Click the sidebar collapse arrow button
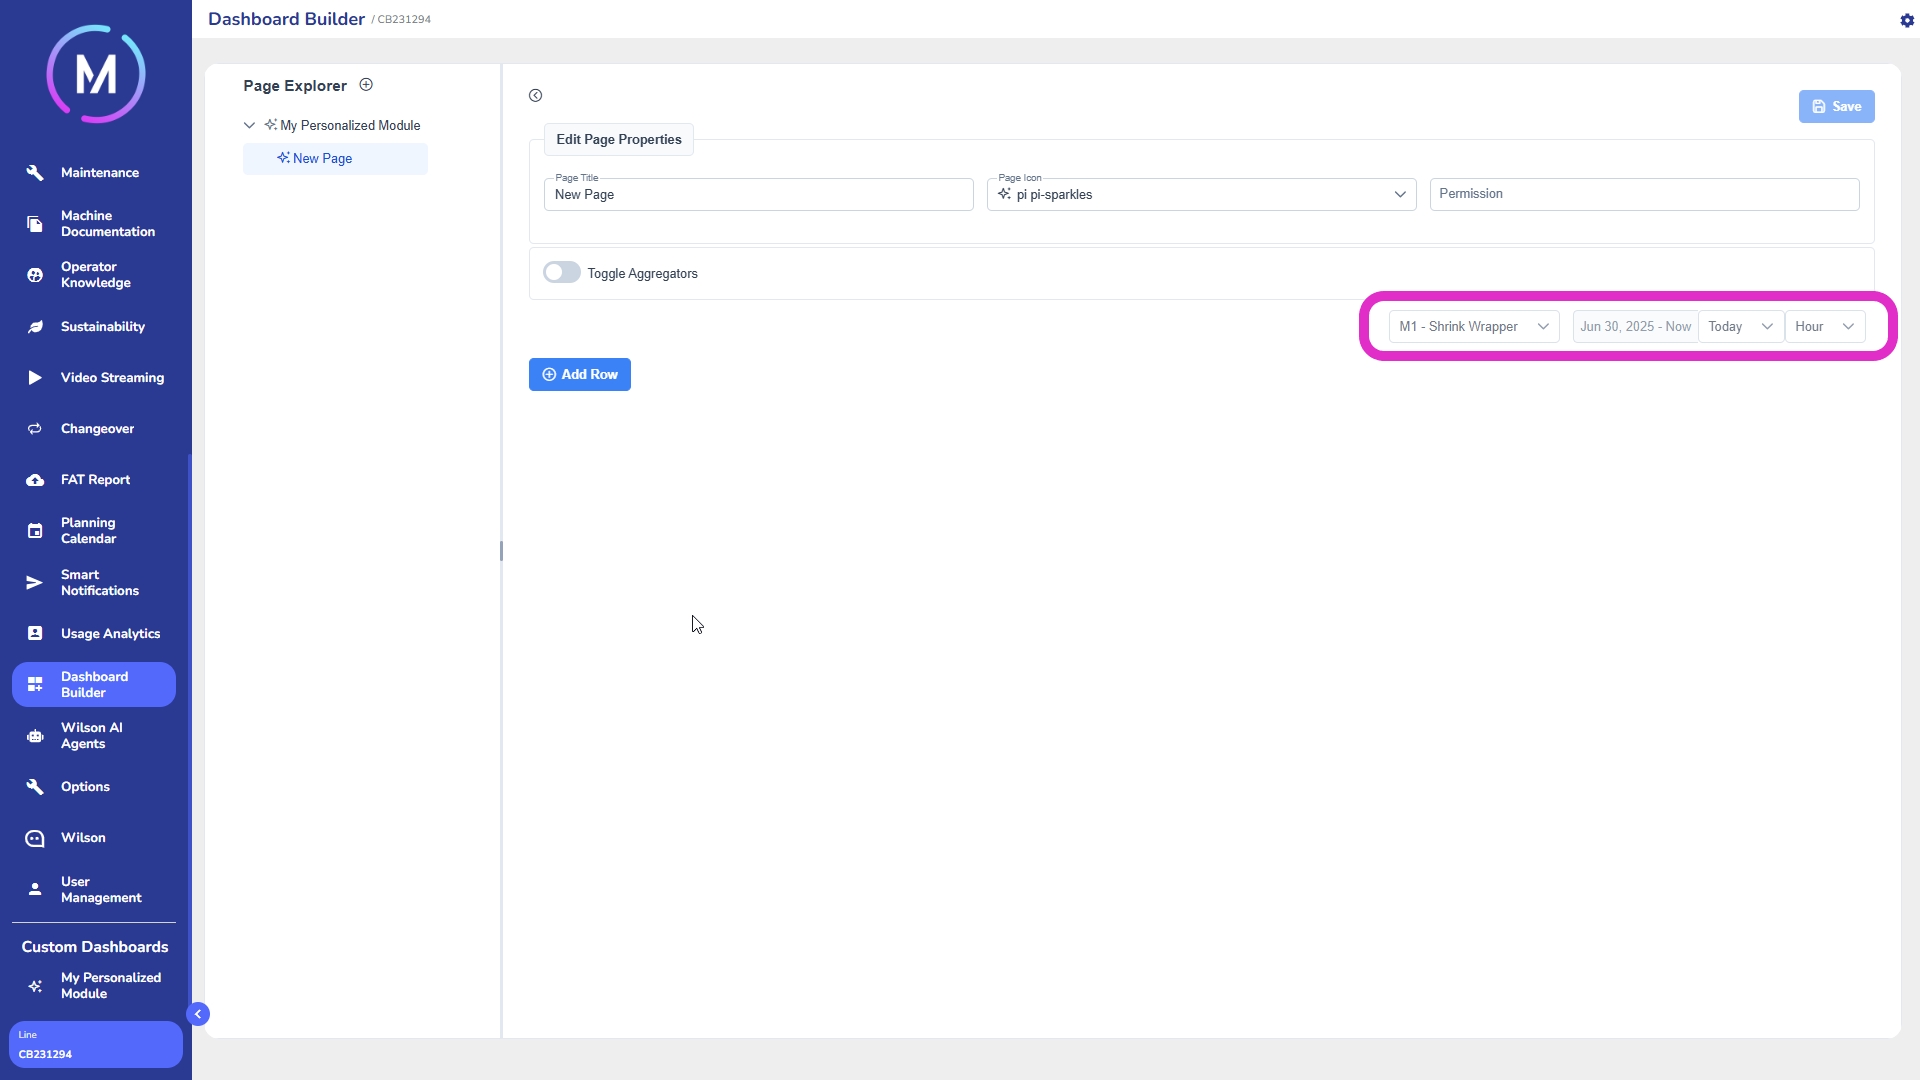 tap(198, 1014)
